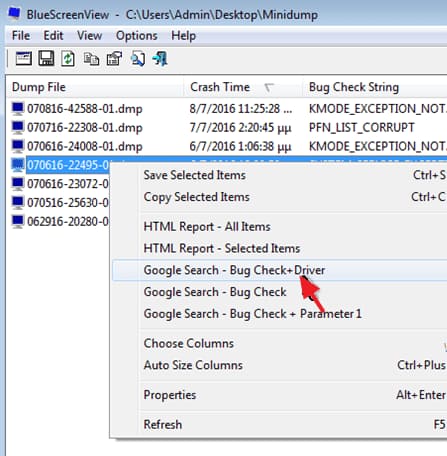Select Google Search - Bug Check + Parameter 1

pos(279,314)
